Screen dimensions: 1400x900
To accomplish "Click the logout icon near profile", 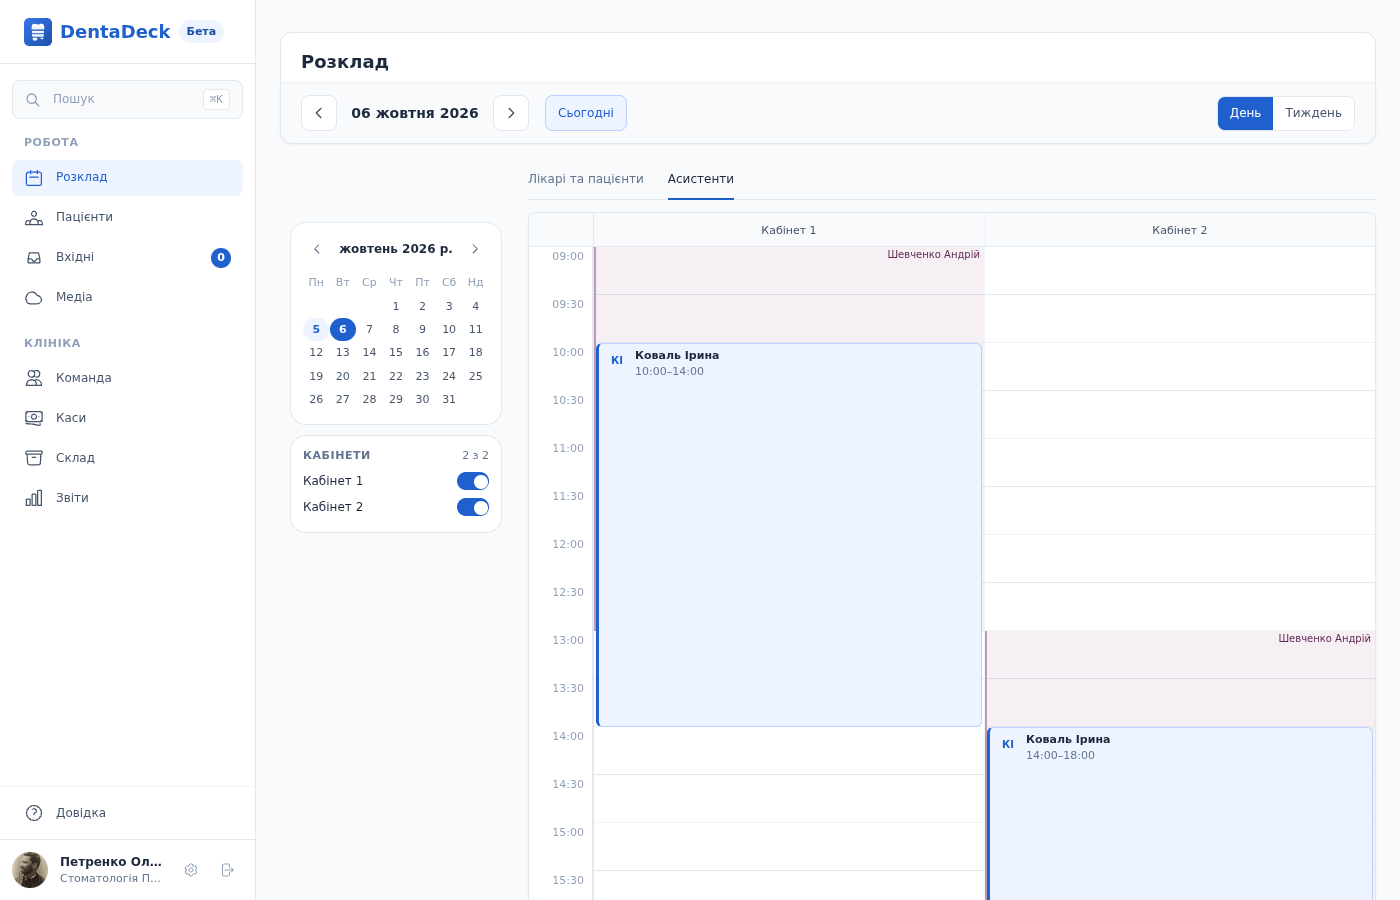I will pyautogui.click(x=227, y=870).
